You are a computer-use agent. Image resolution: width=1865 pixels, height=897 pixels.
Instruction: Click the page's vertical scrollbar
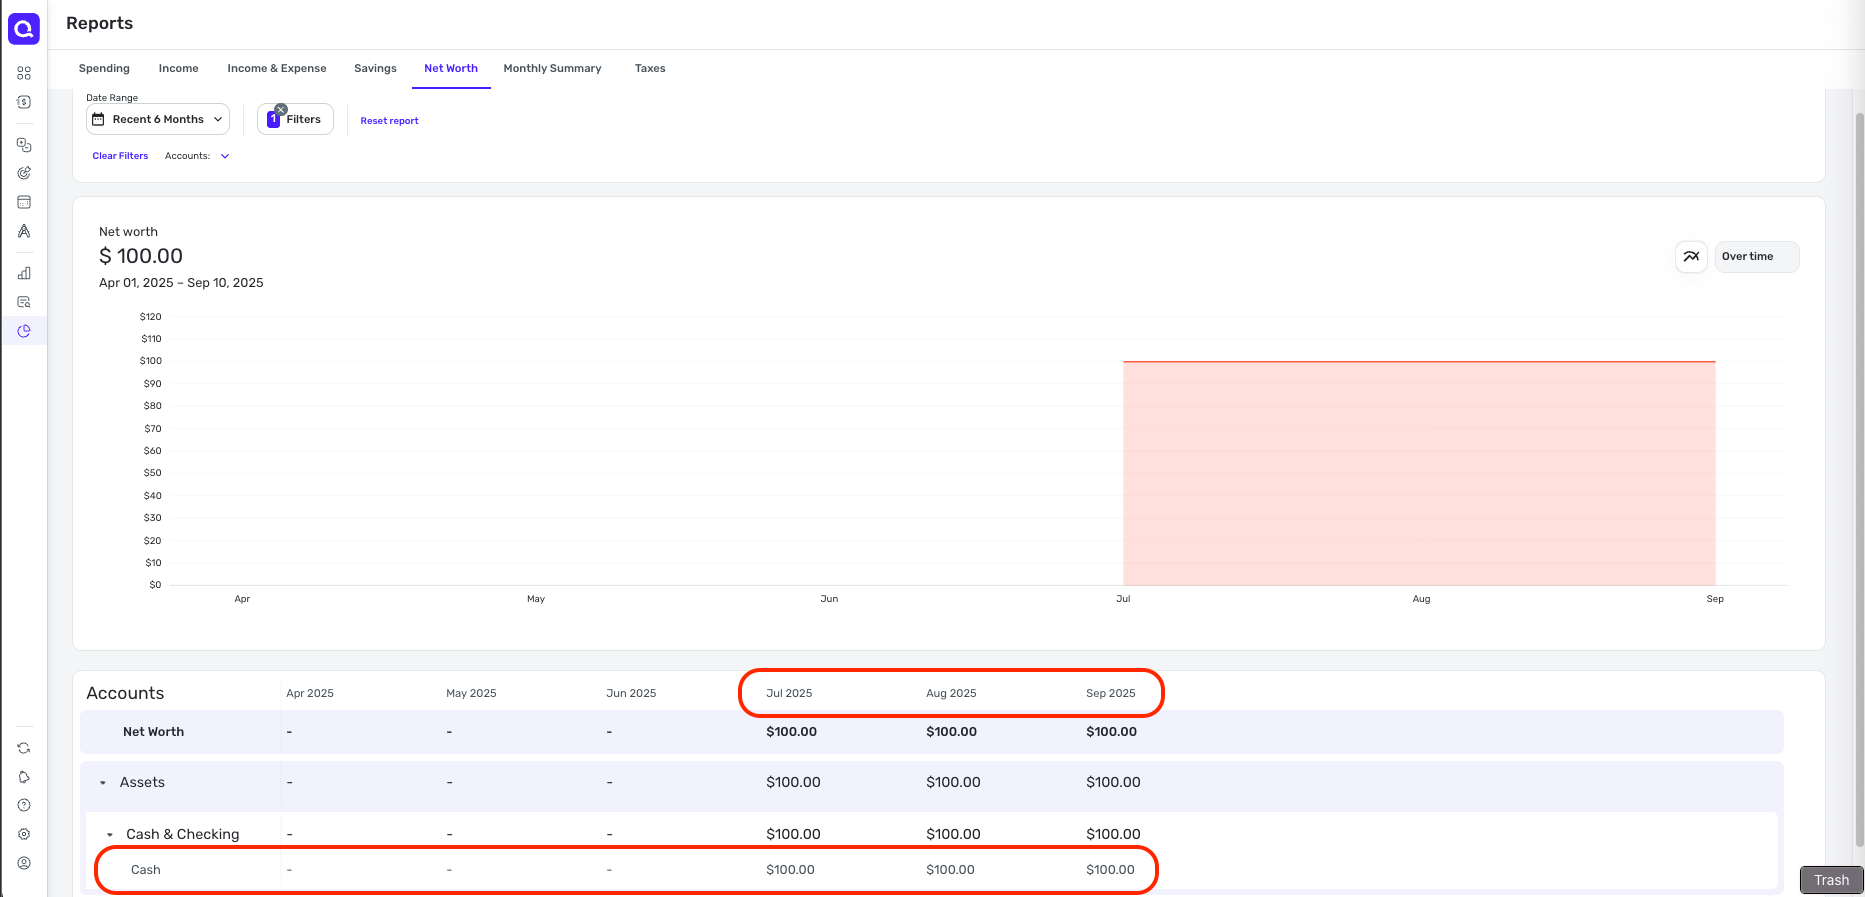point(1859,480)
